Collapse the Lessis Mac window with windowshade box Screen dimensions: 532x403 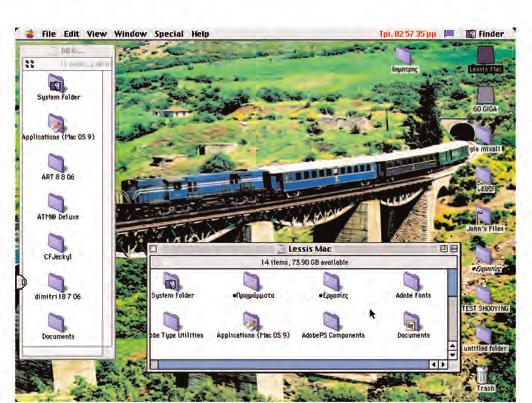click(x=453, y=249)
